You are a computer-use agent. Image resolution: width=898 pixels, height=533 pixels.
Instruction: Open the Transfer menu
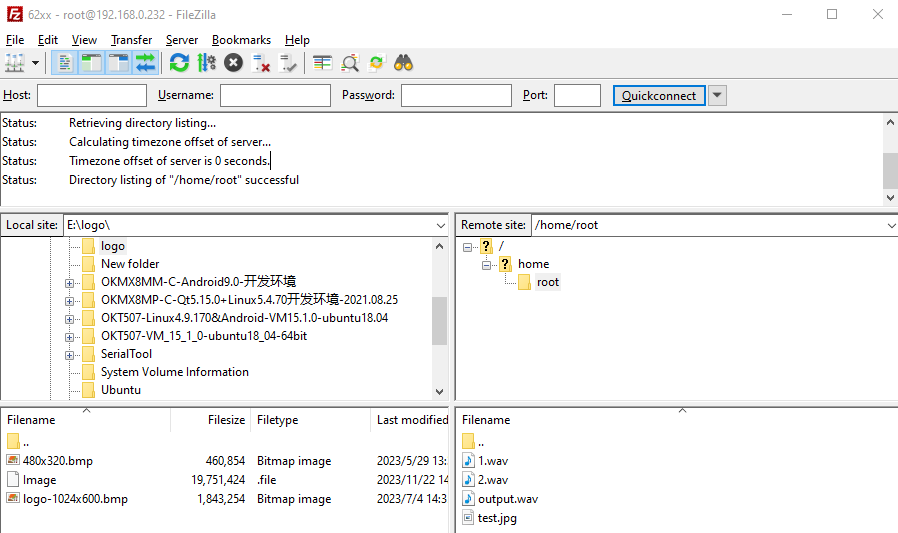tap(131, 40)
